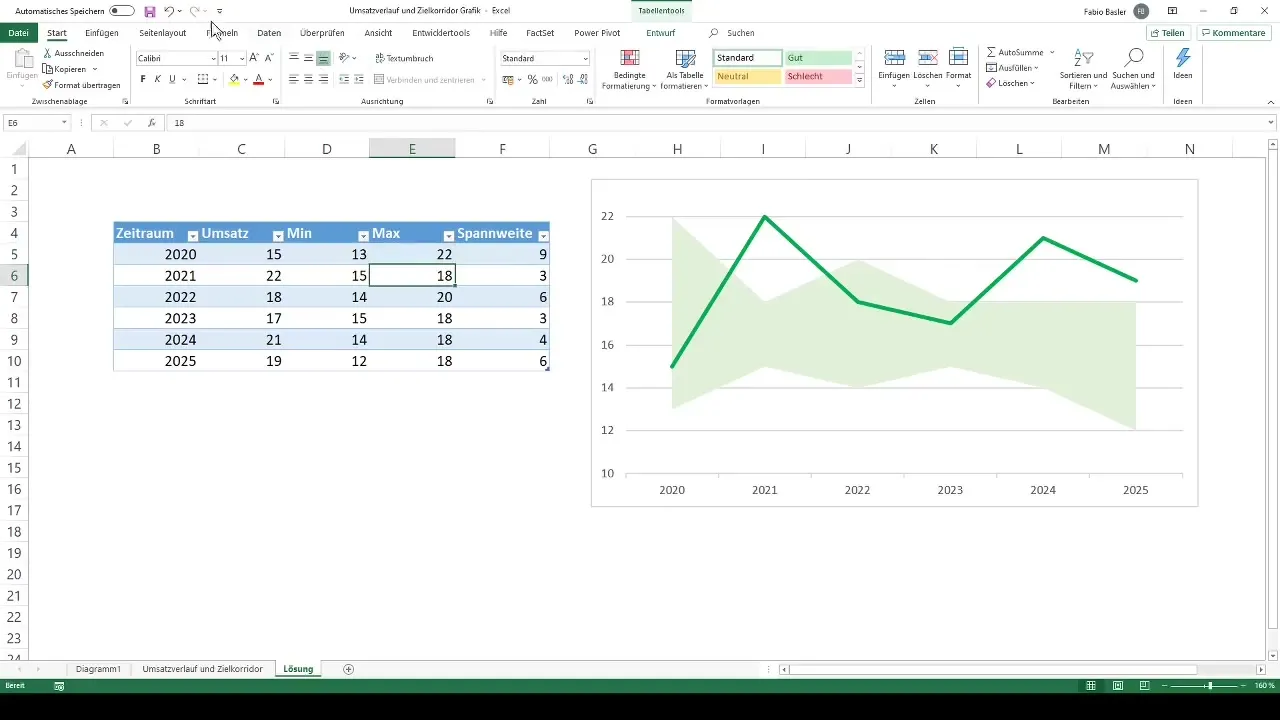The height and width of the screenshot is (720, 1280).
Task: Expand AutoSumme dropdown arrow
Action: tap(1052, 52)
